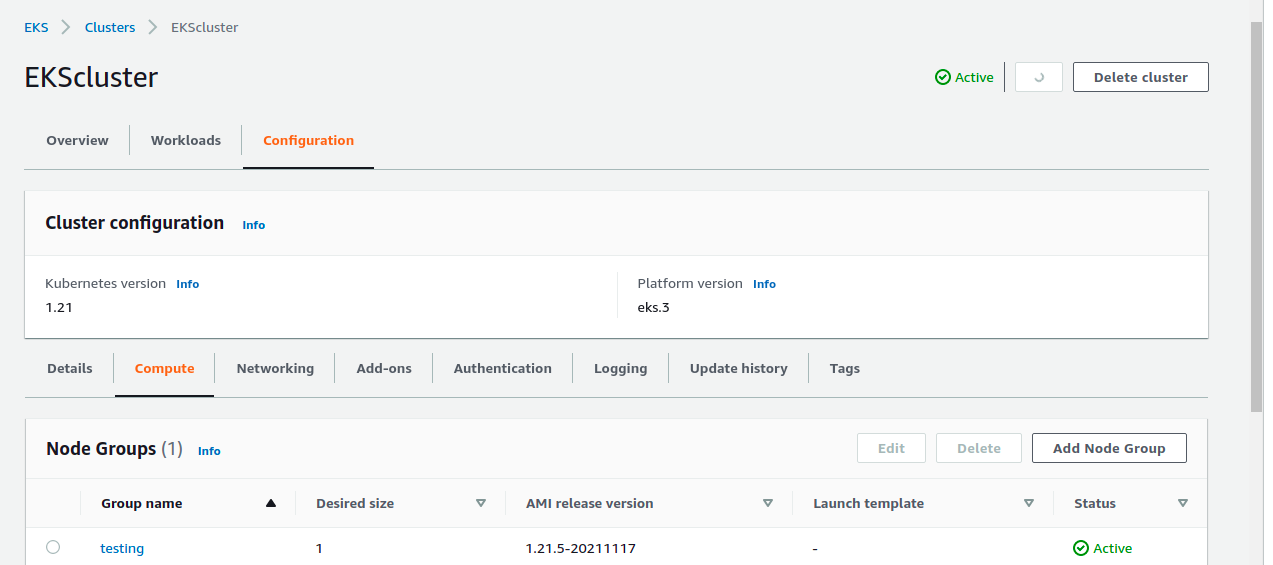Click the node group Delete button
1273x565 pixels.
tap(978, 449)
